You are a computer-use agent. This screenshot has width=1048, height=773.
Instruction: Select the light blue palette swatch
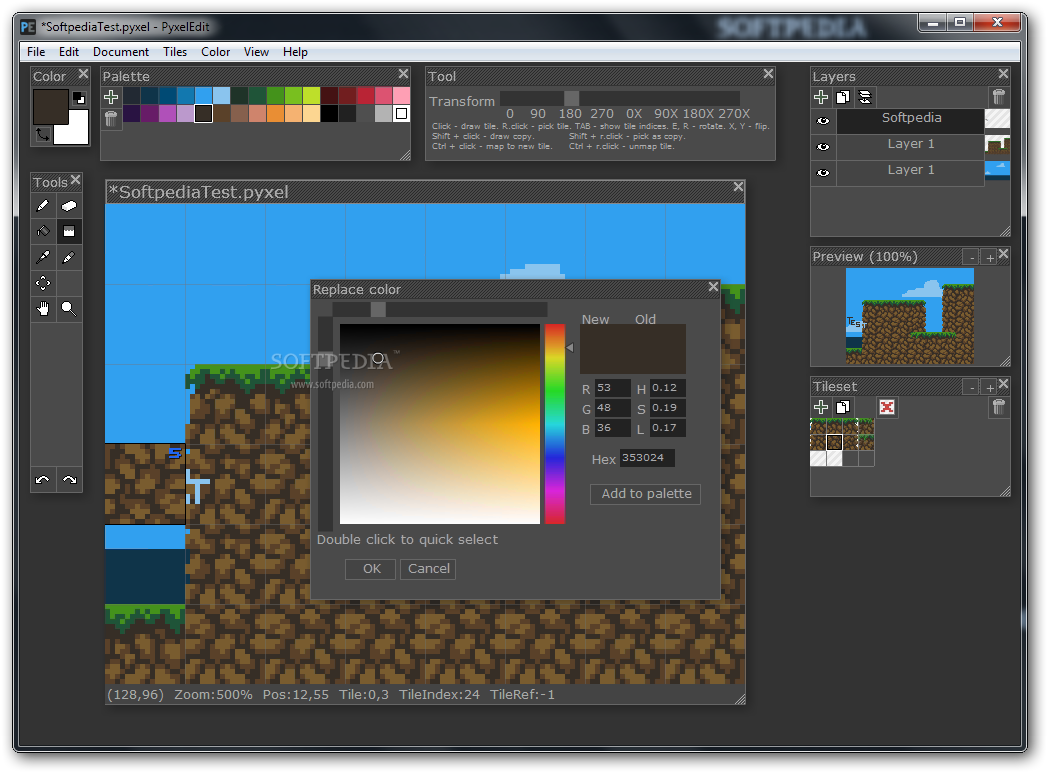coord(221,96)
